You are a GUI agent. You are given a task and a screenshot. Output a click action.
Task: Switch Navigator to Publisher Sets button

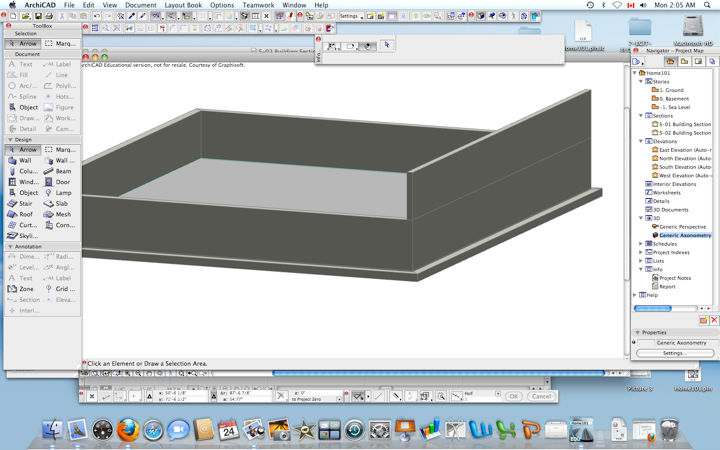(712, 61)
